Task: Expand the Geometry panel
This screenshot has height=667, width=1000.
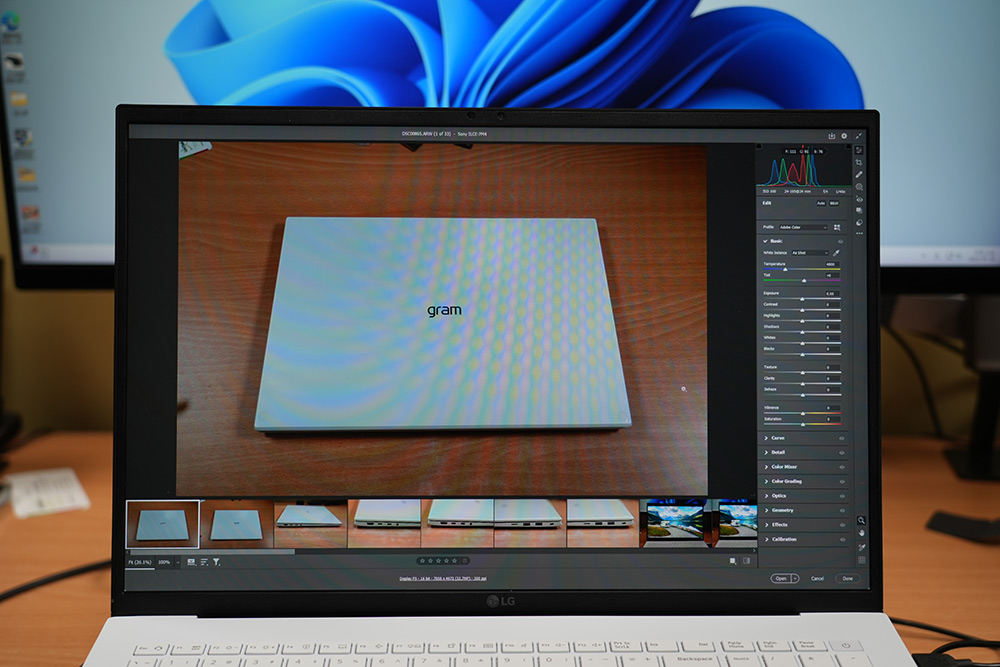Action: [x=766, y=510]
